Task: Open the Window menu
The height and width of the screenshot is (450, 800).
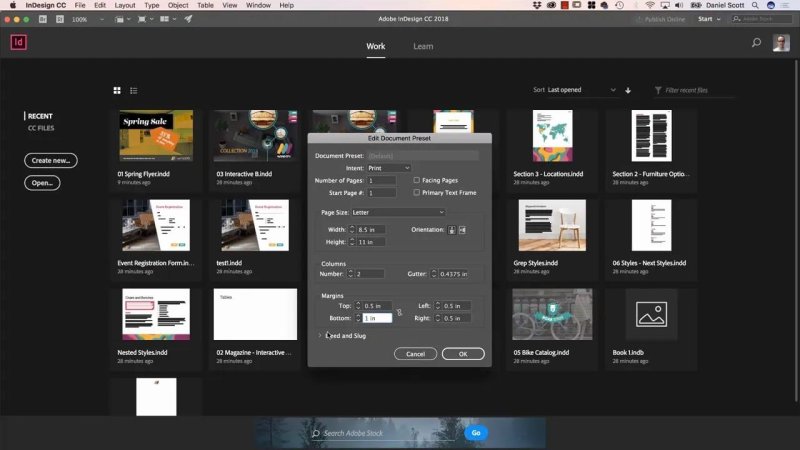Action: (x=258, y=5)
